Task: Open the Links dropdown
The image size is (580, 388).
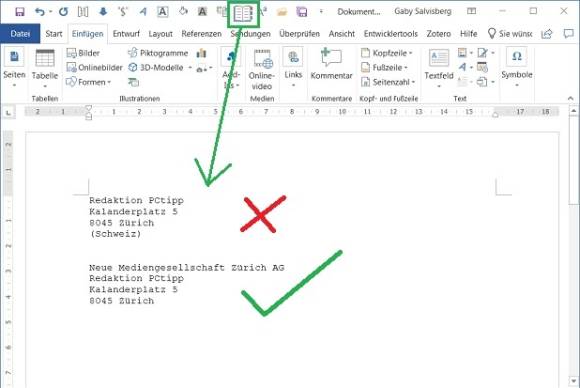Action: (293, 68)
